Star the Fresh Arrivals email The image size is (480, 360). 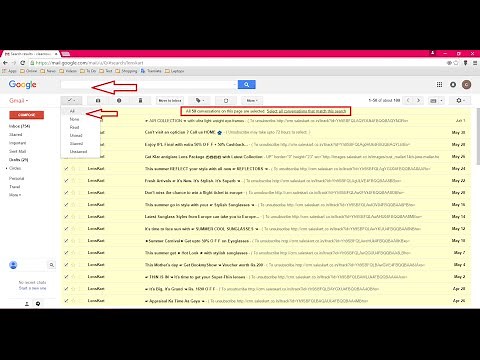coord(73,181)
